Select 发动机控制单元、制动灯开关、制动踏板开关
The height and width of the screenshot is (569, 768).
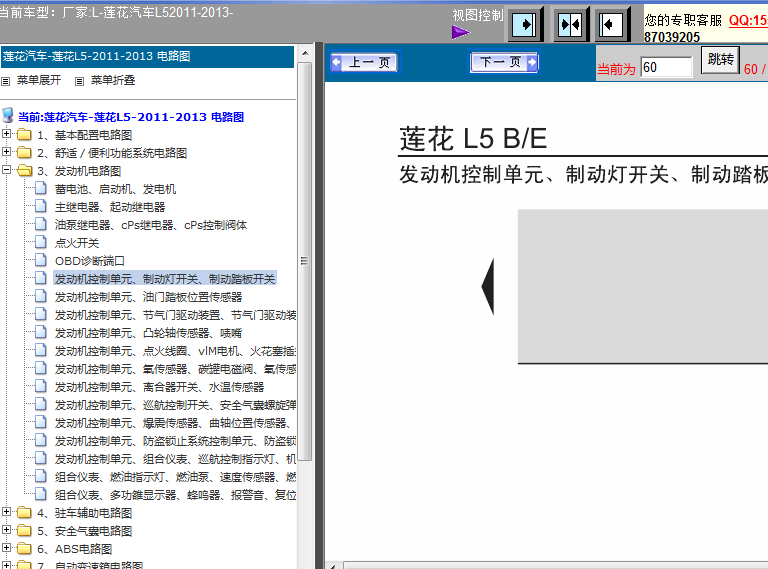click(x=165, y=279)
